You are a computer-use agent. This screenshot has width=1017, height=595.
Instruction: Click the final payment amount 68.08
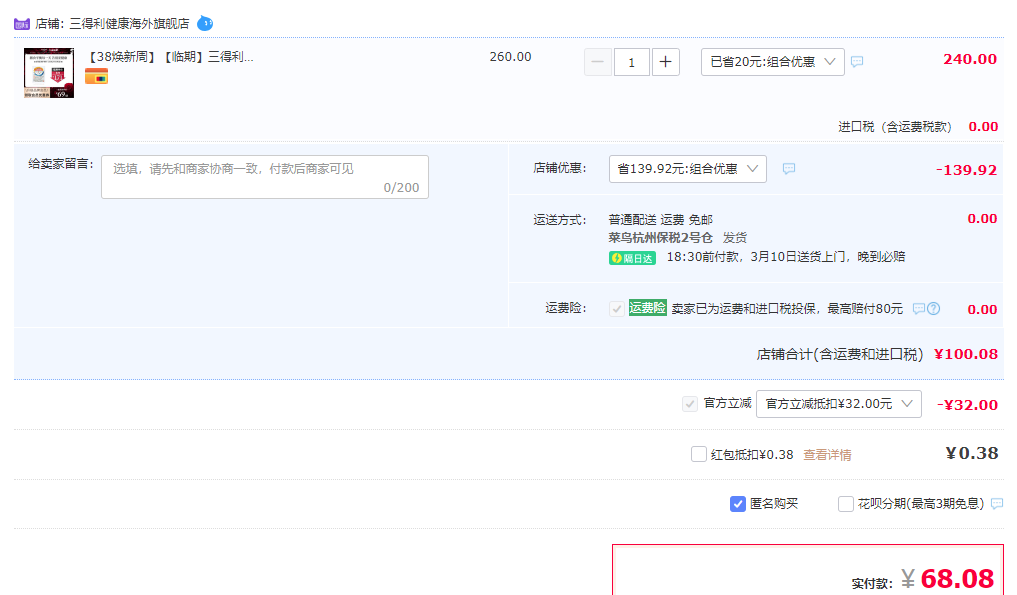pos(957,578)
